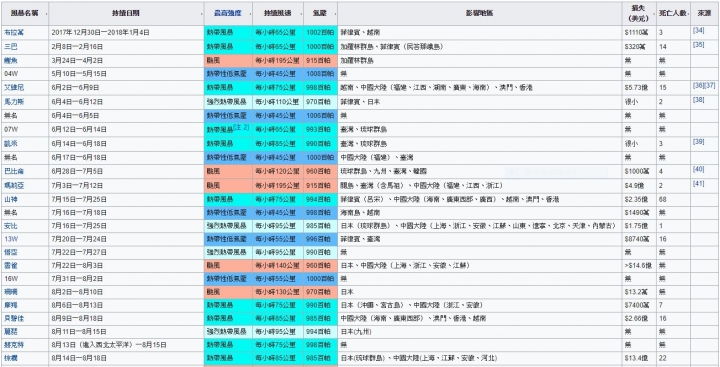Select 無名 in the 7月16日—7月18日 row
720x367 pixels.
click(11, 213)
